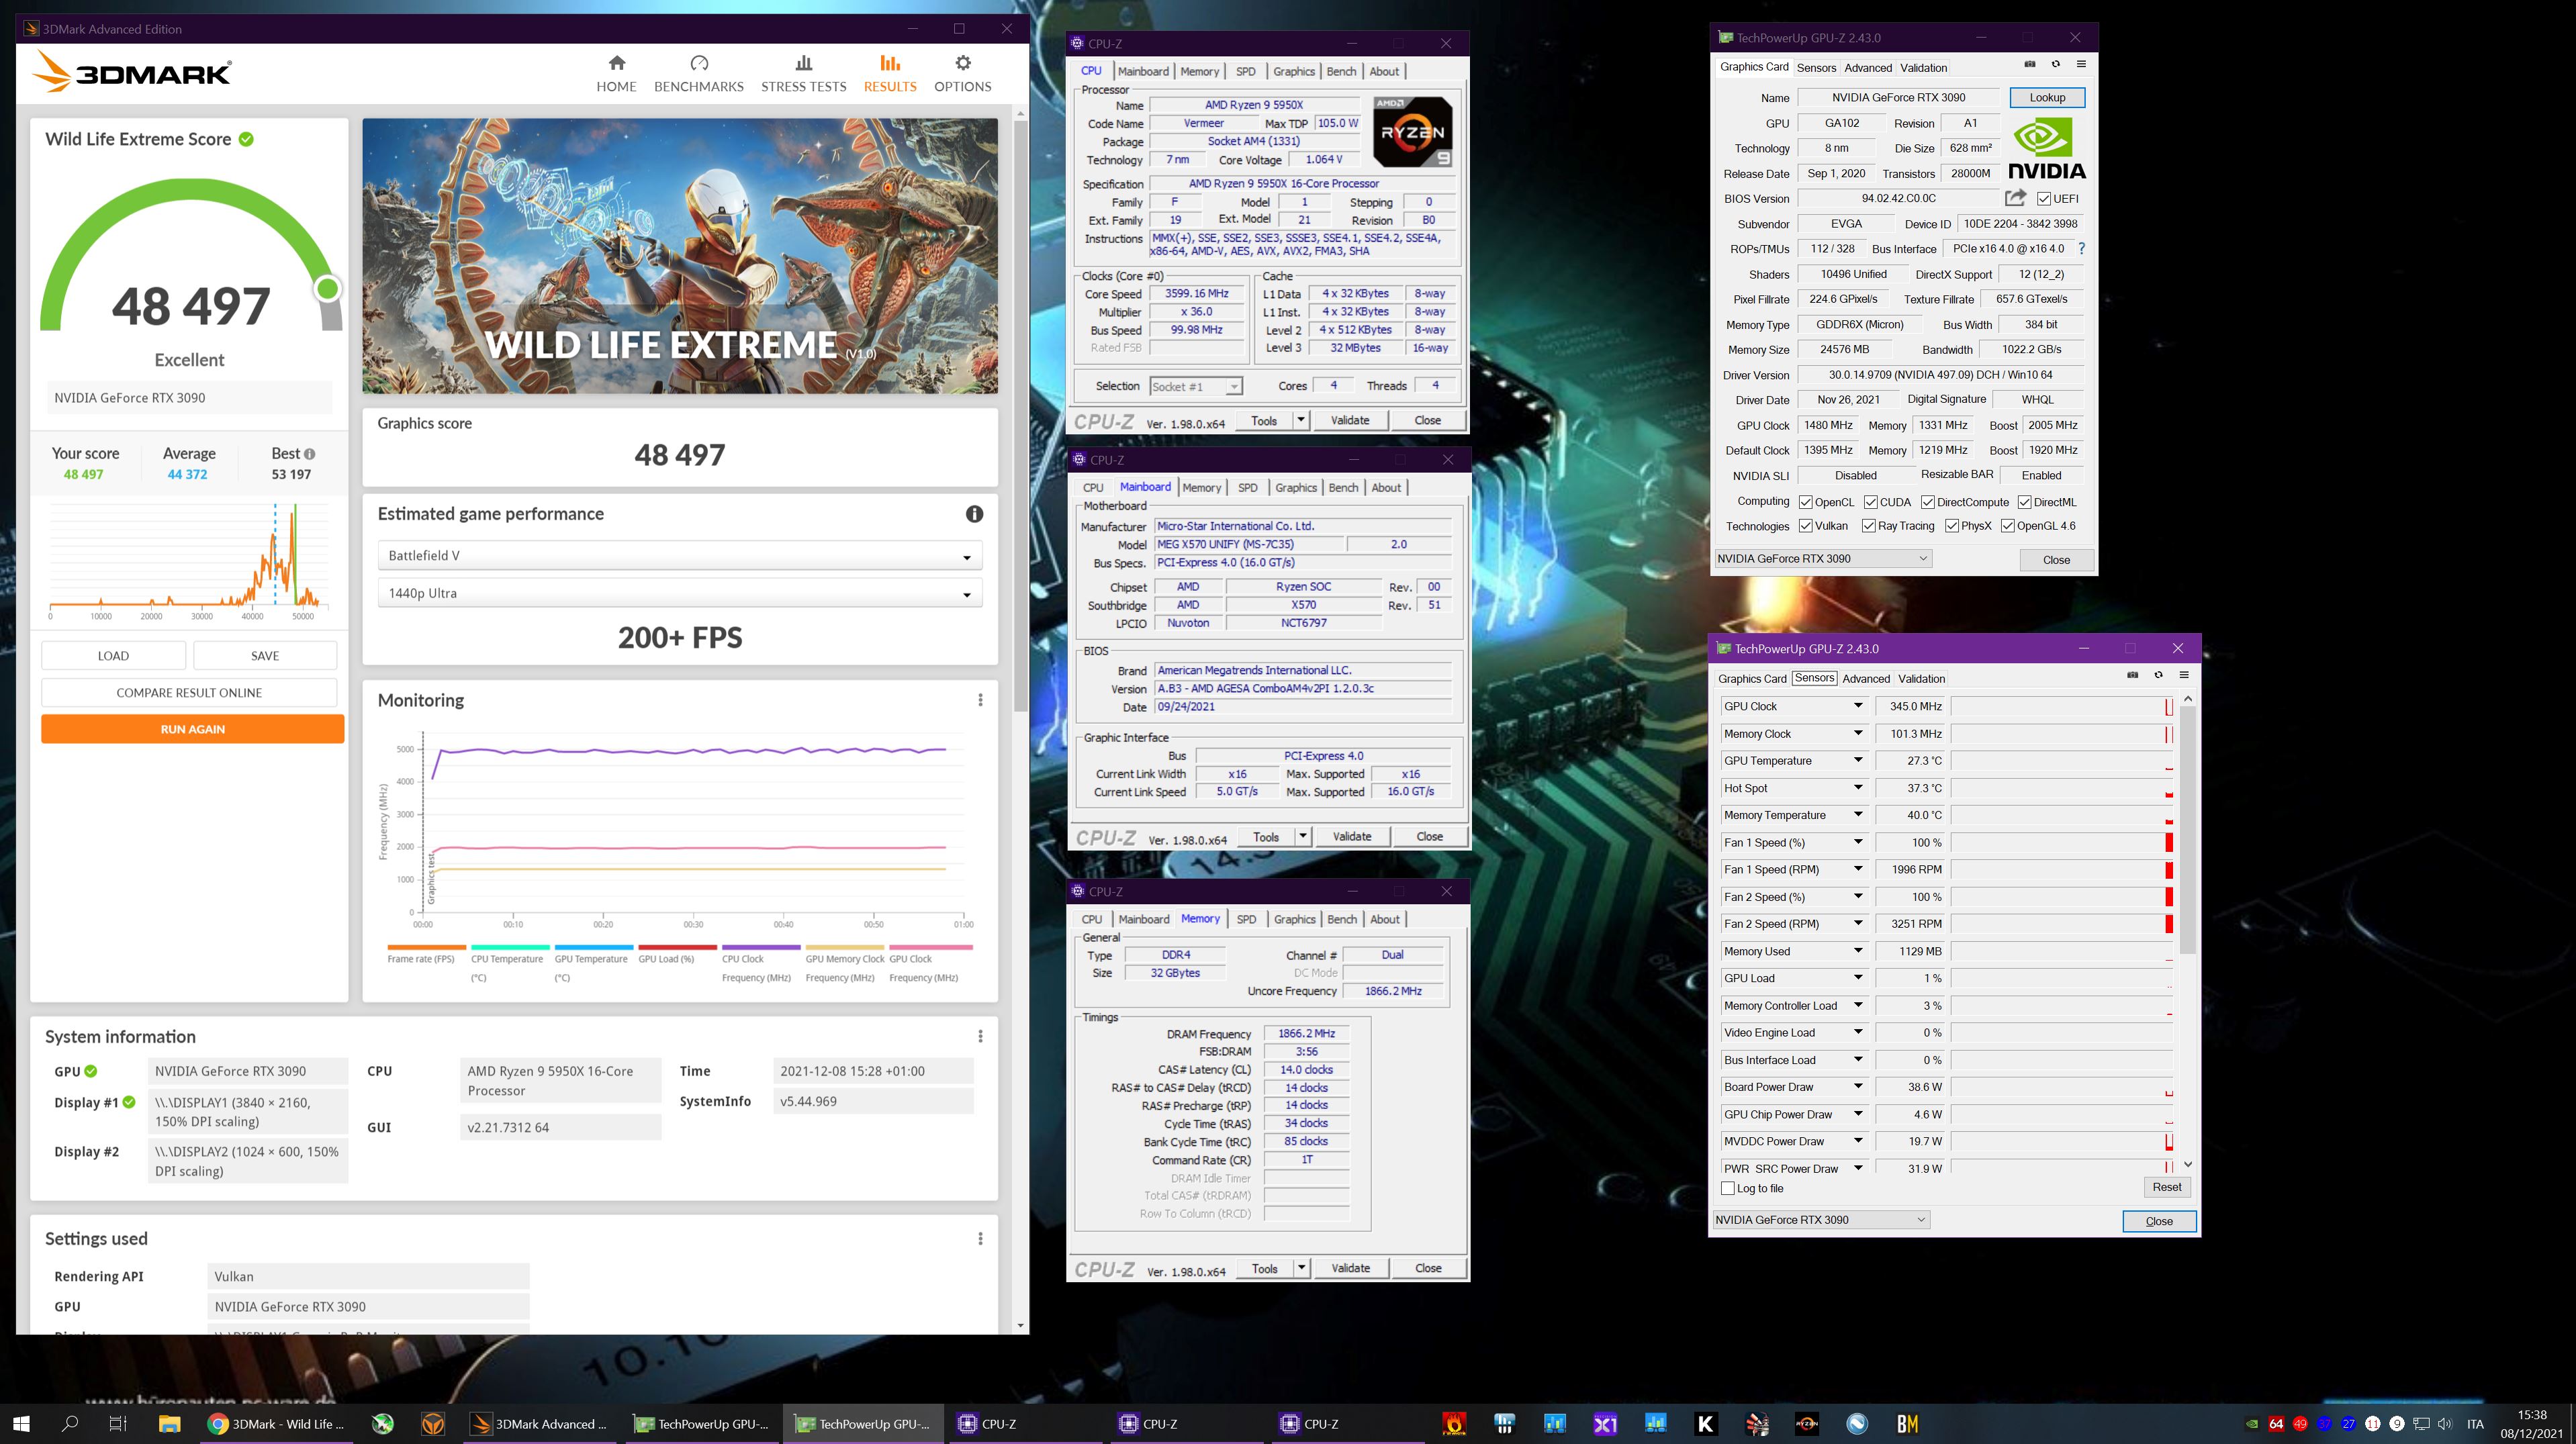
Task: Click COMPARE RESULT ONLINE
Action: [189, 693]
